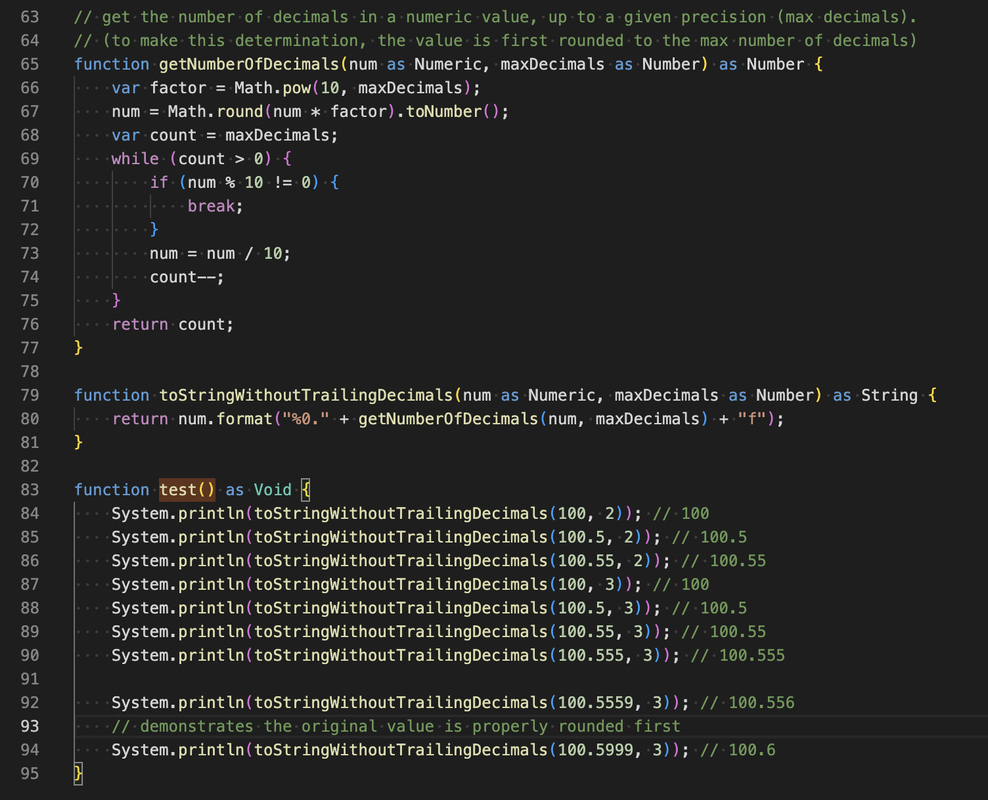Click line number 63 in gutter
This screenshot has width=988, height=800.
click(x=30, y=17)
